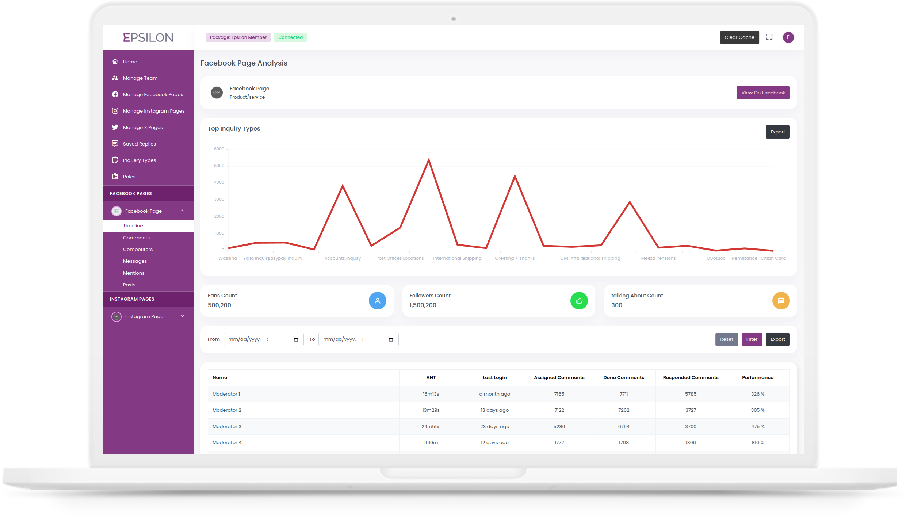Click the purple View On Facebook button
Screen dimensions: 906x517
coord(763,93)
